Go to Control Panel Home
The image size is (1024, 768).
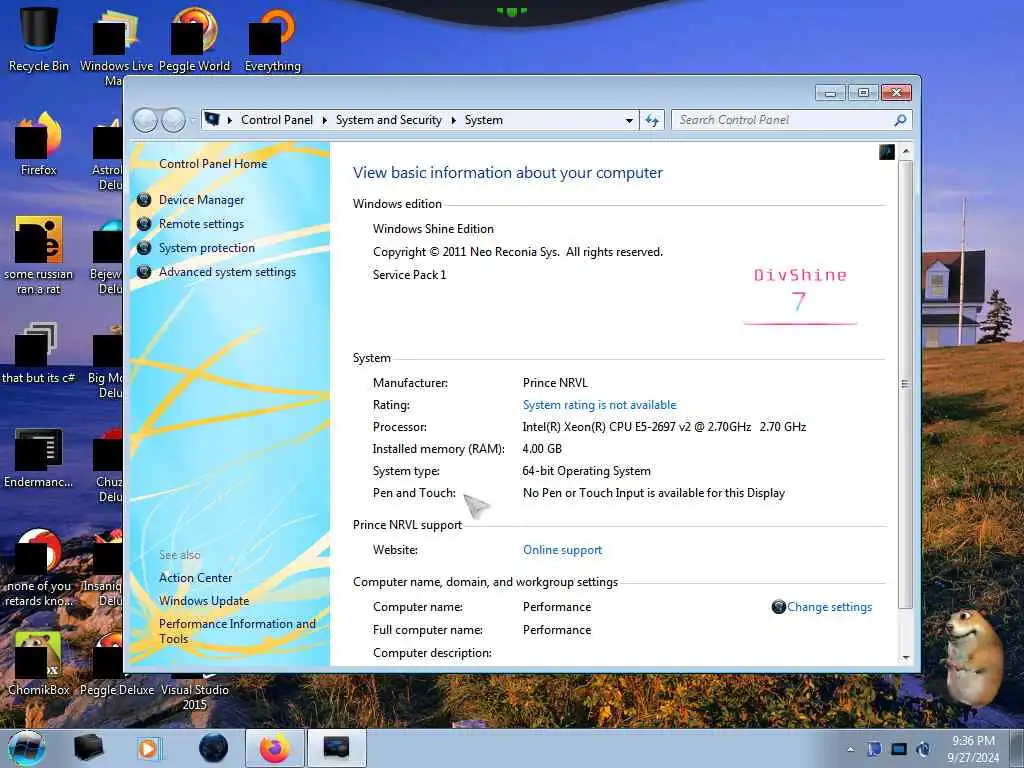[x=213, y=164]
